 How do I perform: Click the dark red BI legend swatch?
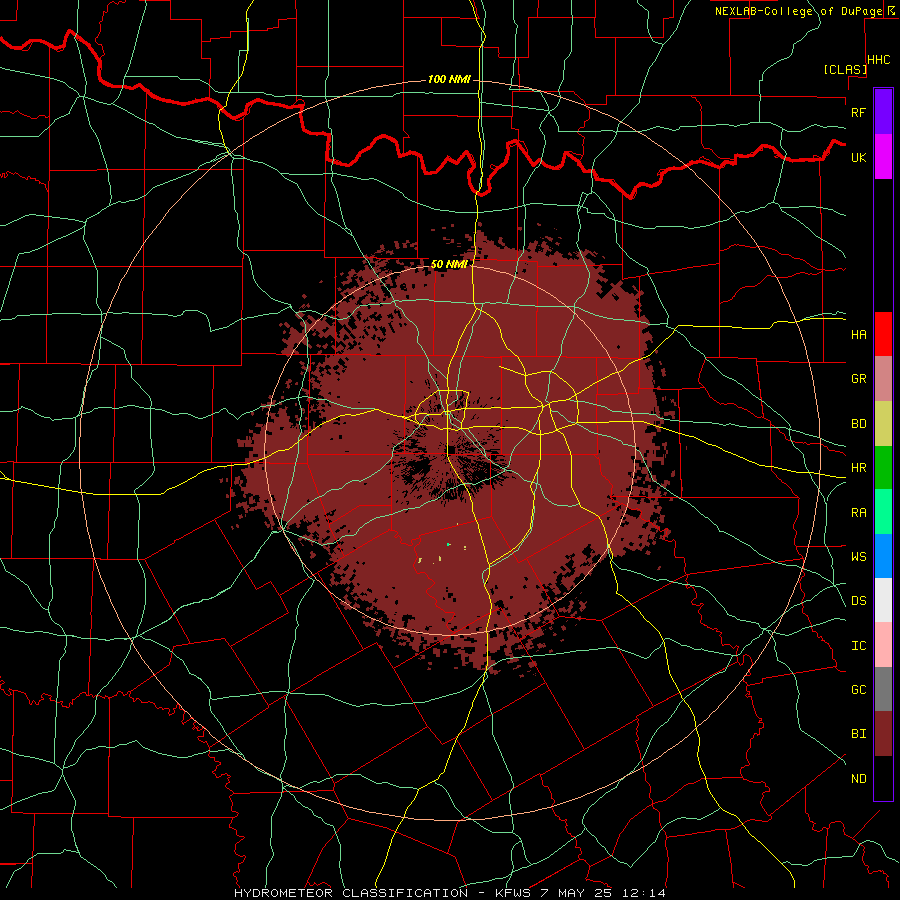coord(883,734)
